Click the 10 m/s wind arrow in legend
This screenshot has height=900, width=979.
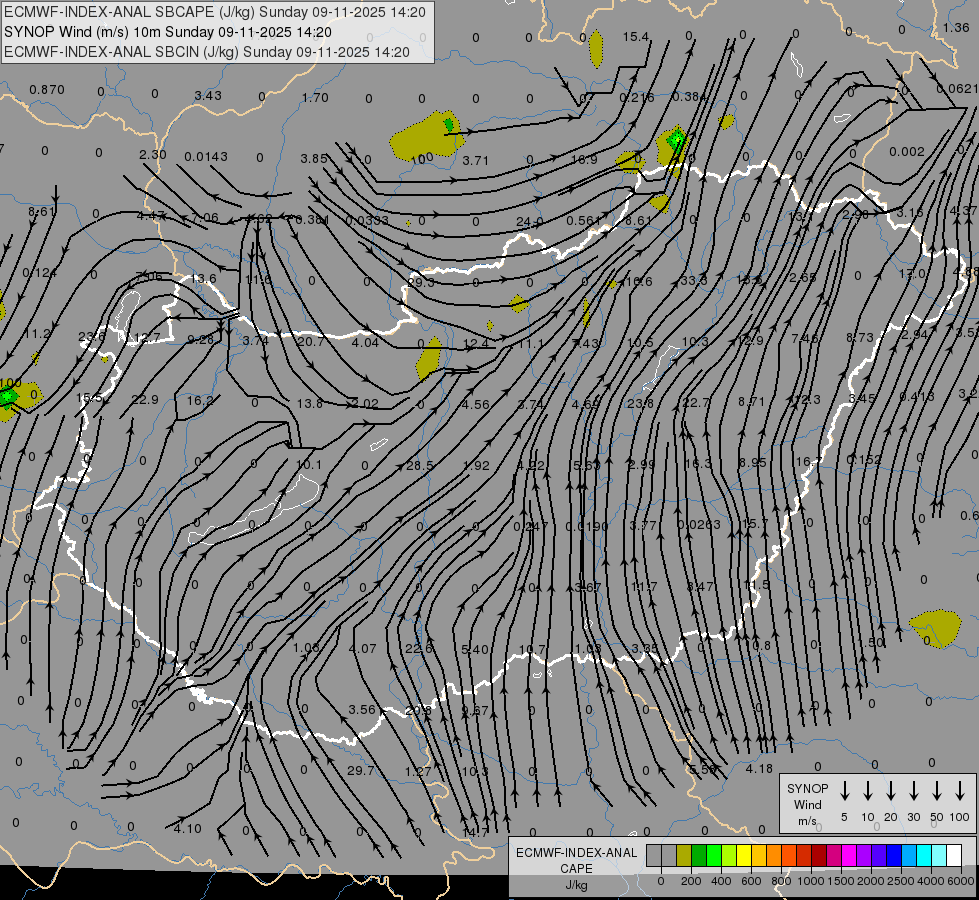click(868, 791)
